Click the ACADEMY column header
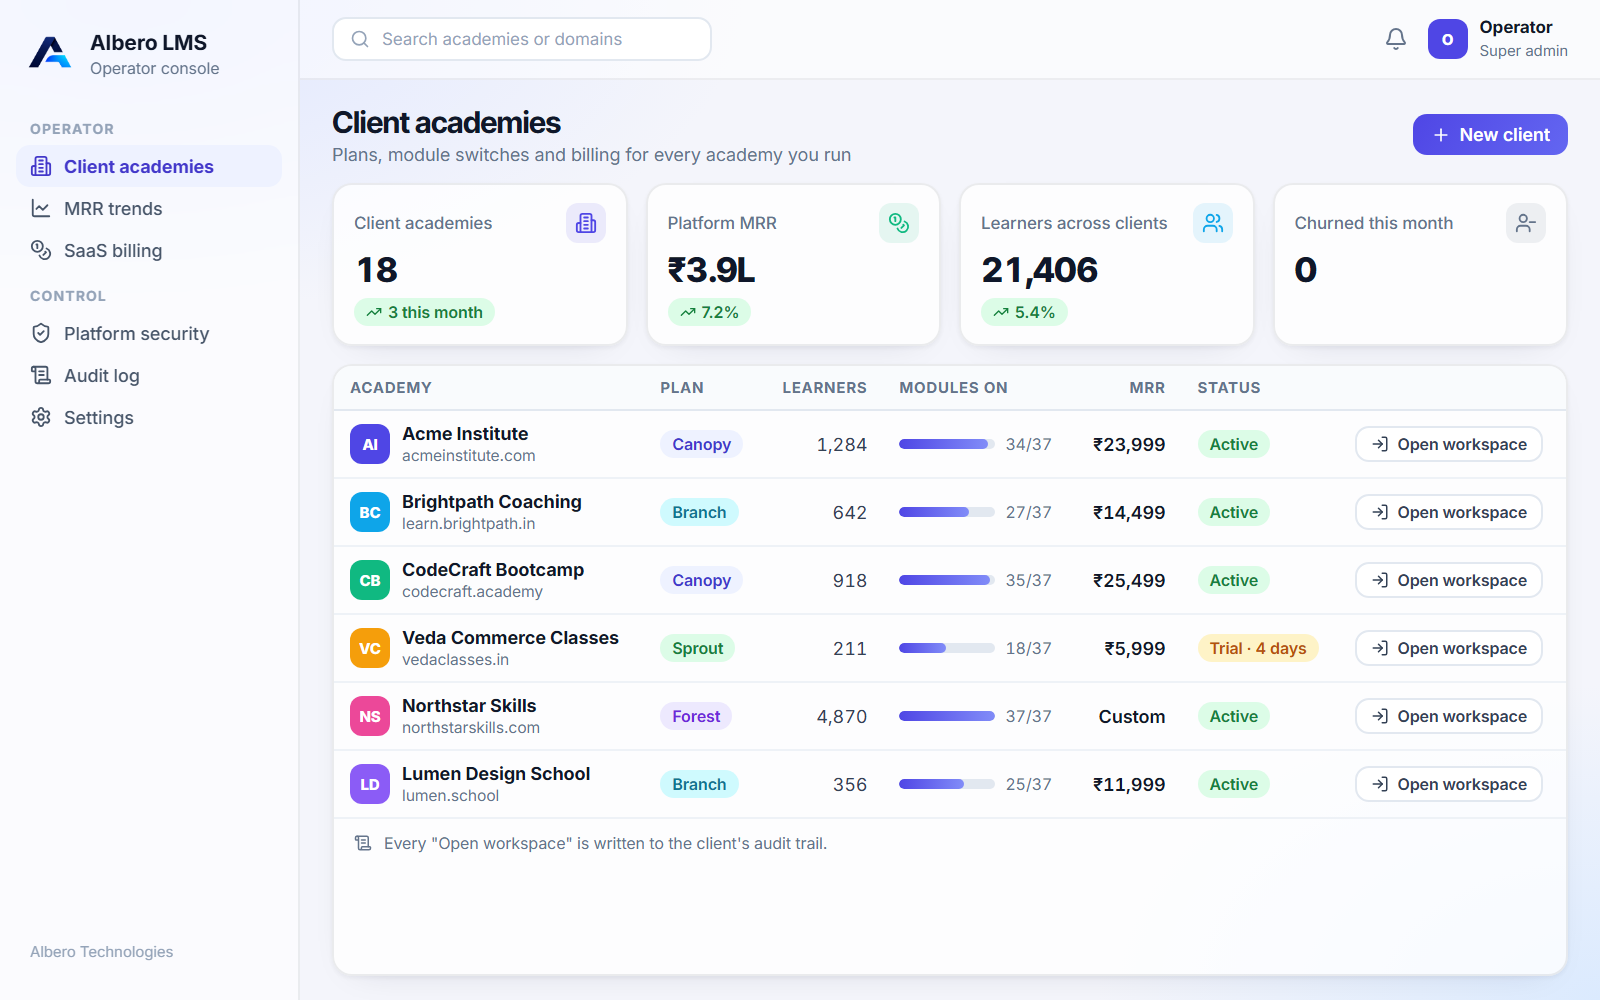The height and width of the screenshot is (1000, 1600). coord(391,388)
